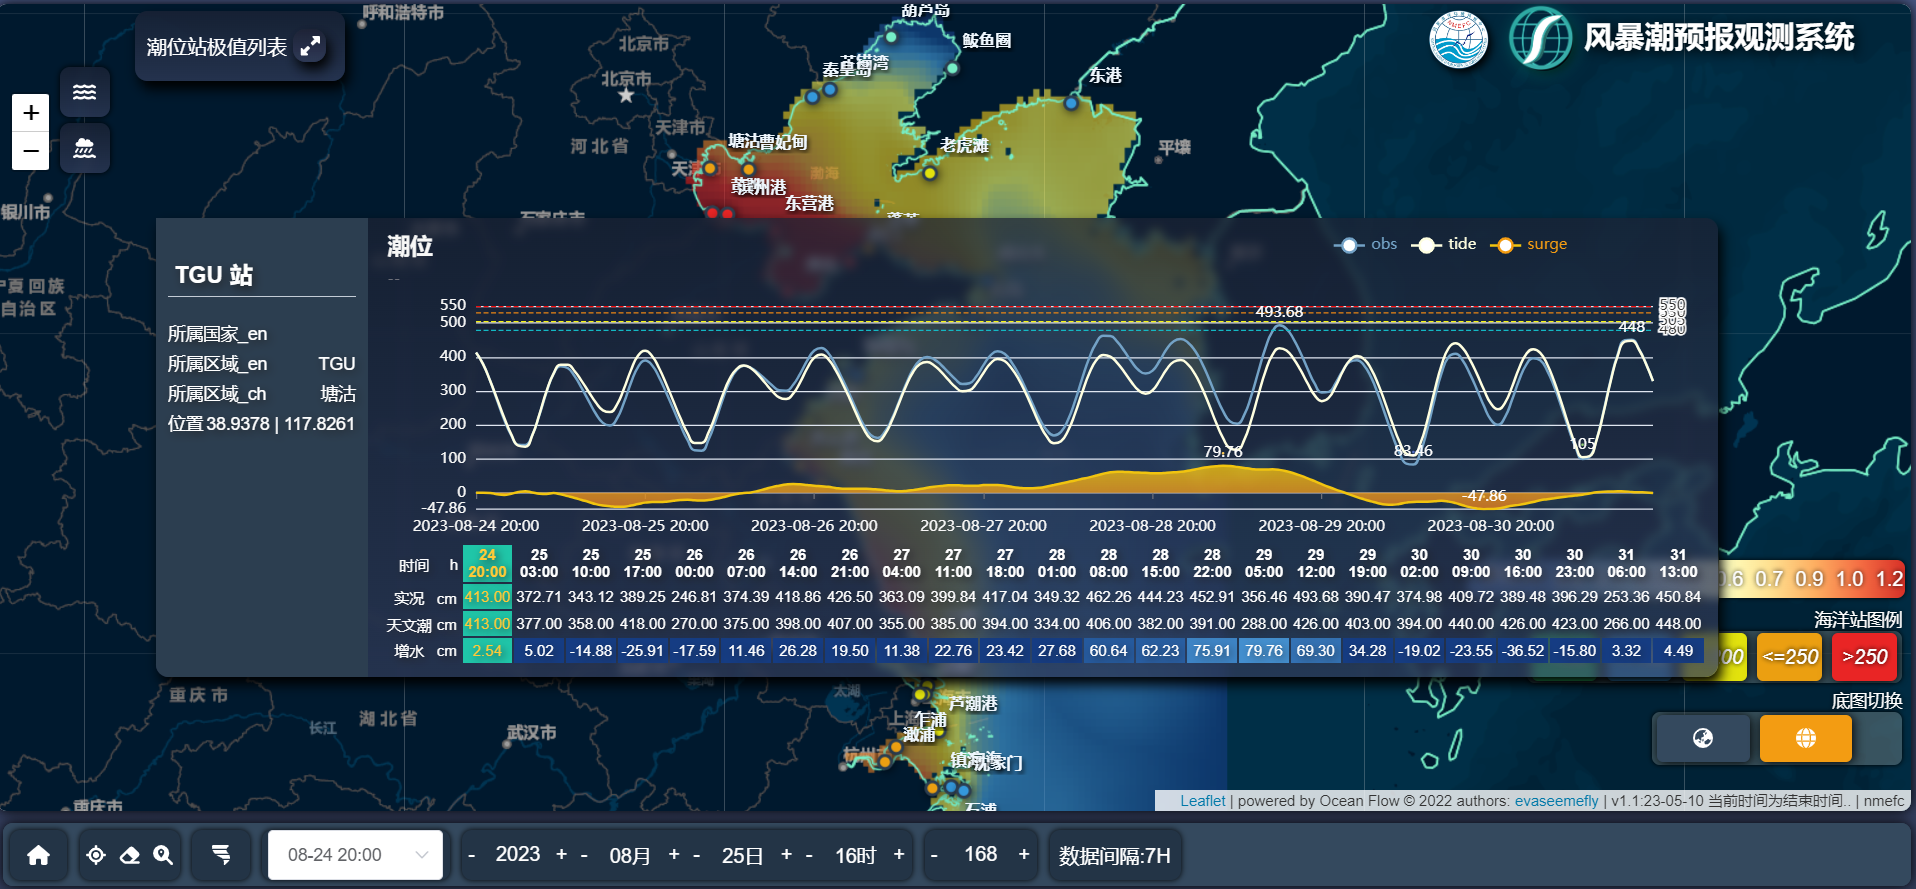
Task: Click the 493.68 peak label on chart
Action: click(1279, 312)
